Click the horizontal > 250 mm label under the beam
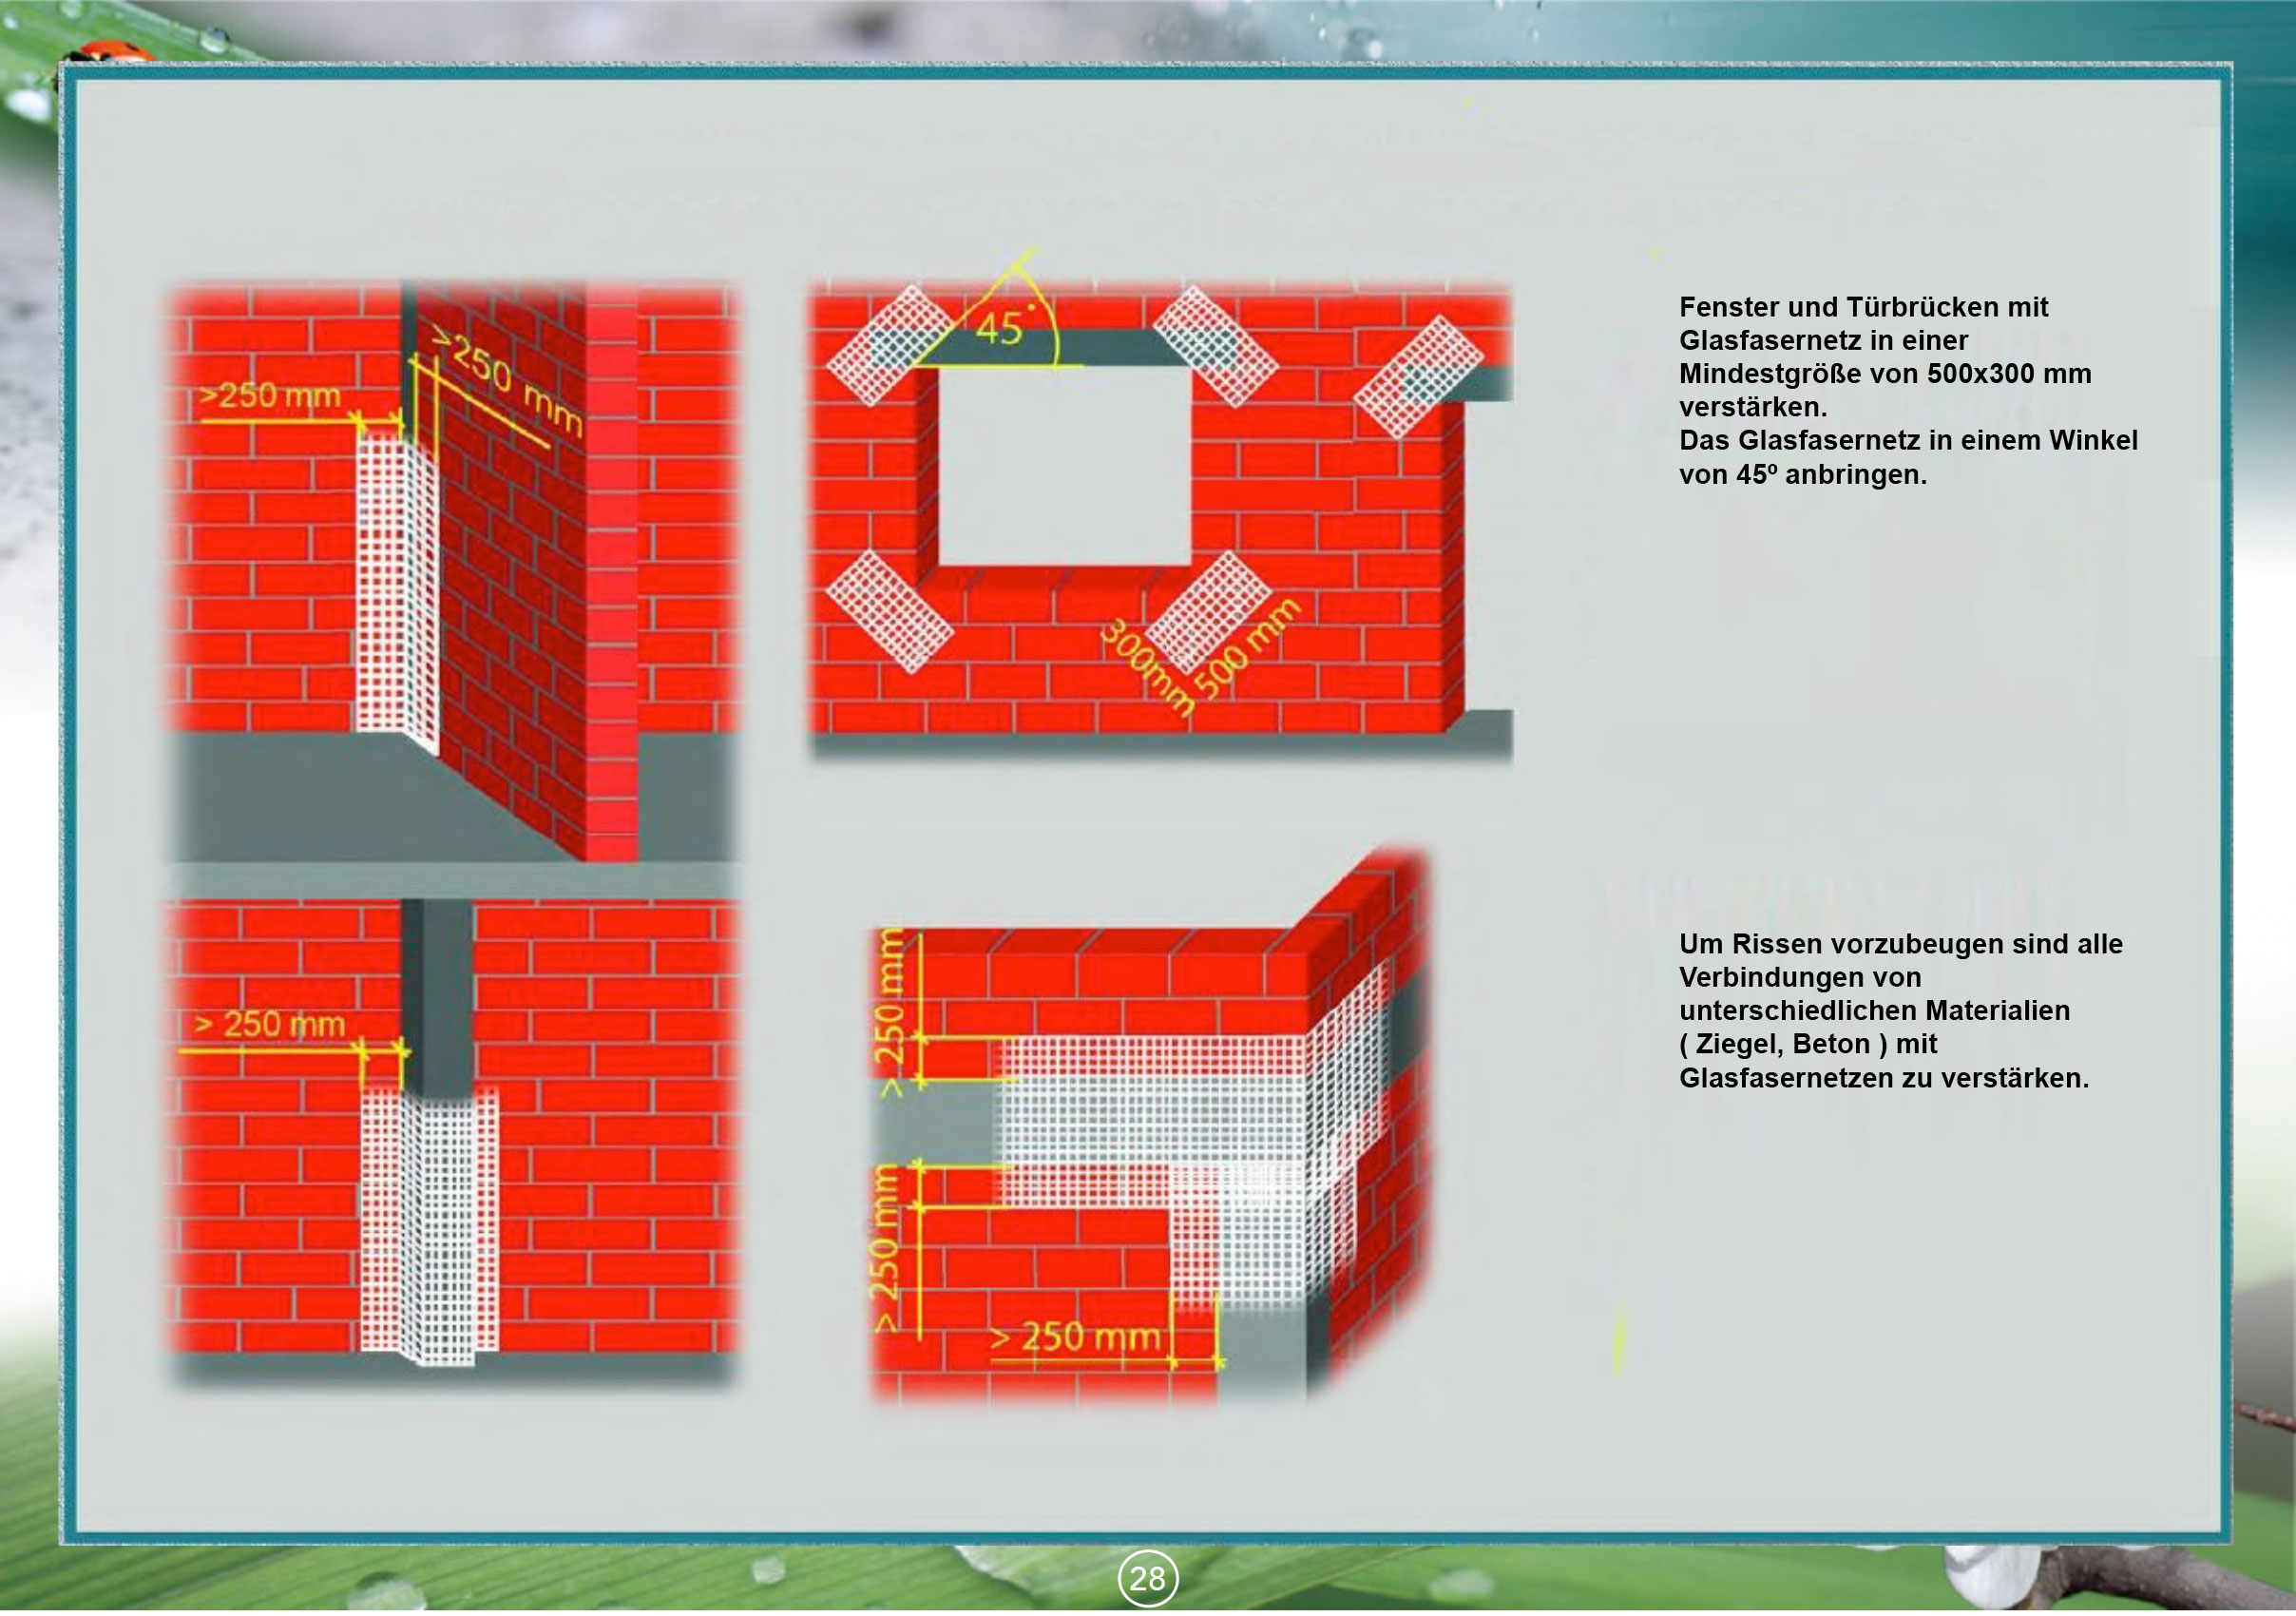 tap(1075, 1337)
